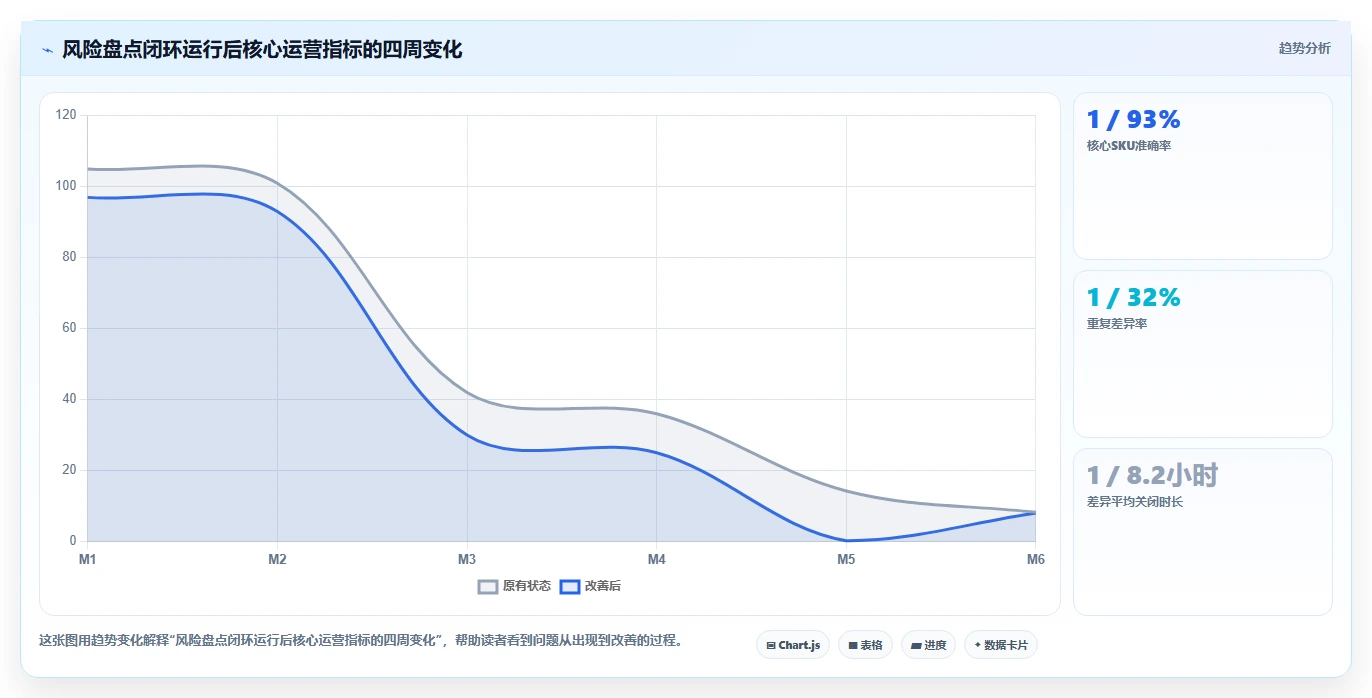The width and height of the screenshot is (1372, 698).
Task: Click the lightning icon beside the title
Action: pos(47,50)
